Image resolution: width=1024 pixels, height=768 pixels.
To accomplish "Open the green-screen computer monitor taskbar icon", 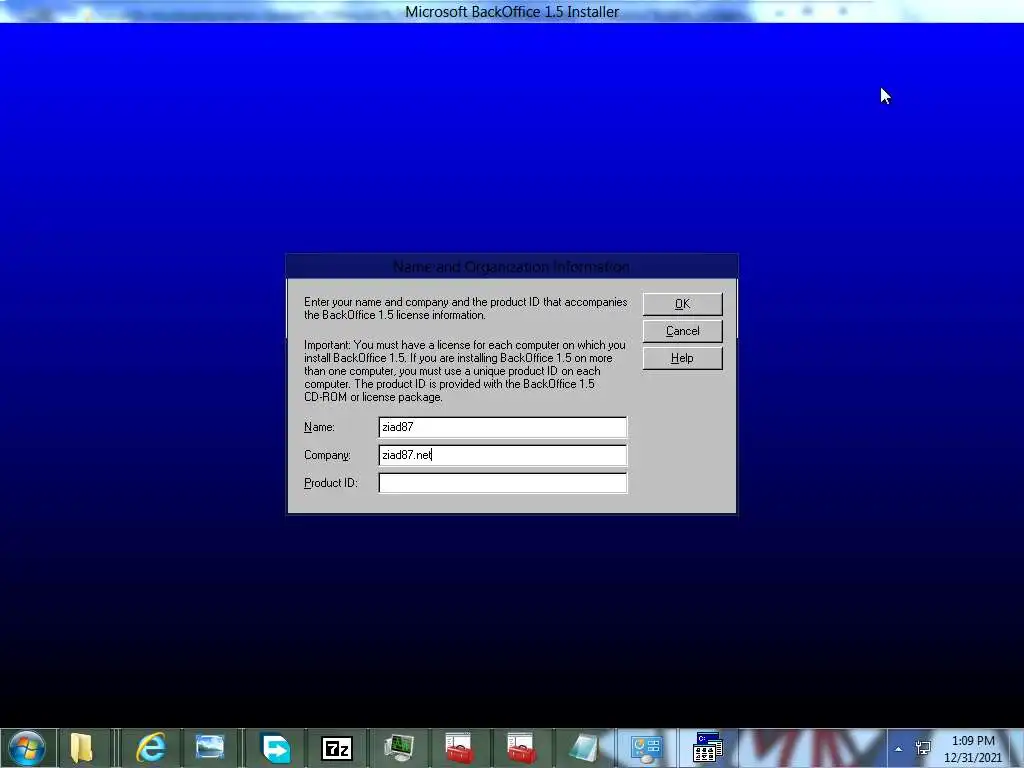I will pyautogui.click(x=398, y=748).
